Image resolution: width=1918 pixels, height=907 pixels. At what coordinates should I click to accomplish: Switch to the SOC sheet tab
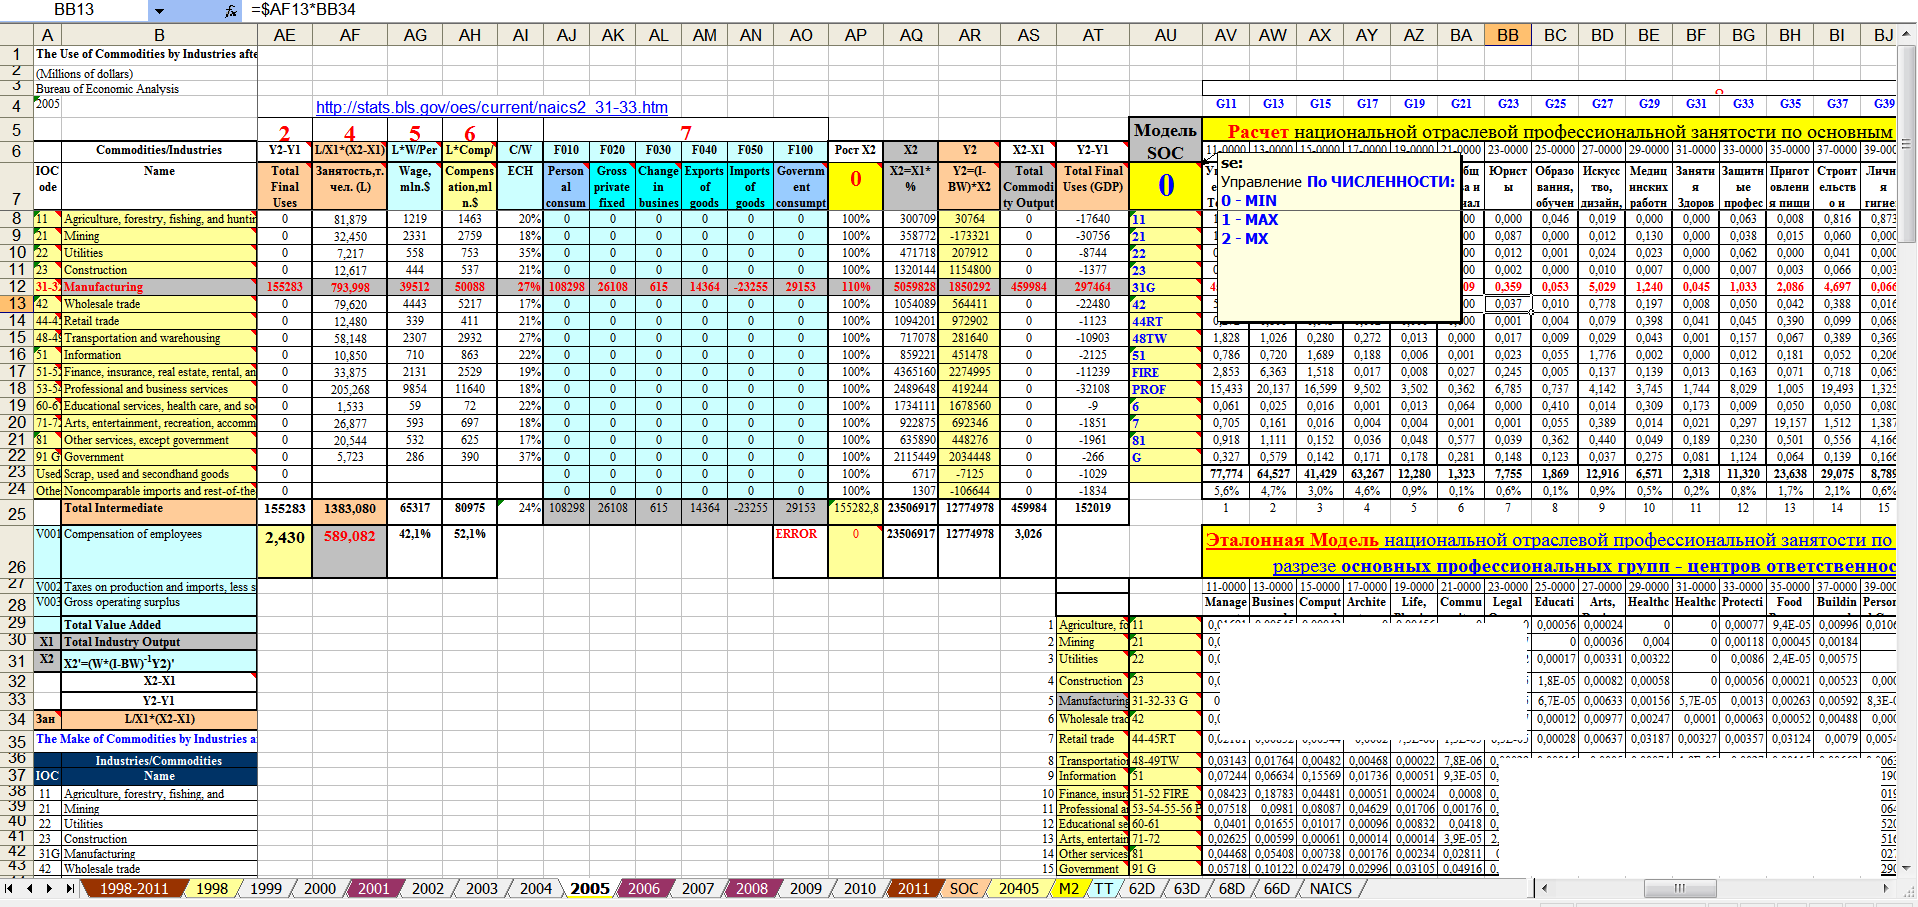[963, 888]
